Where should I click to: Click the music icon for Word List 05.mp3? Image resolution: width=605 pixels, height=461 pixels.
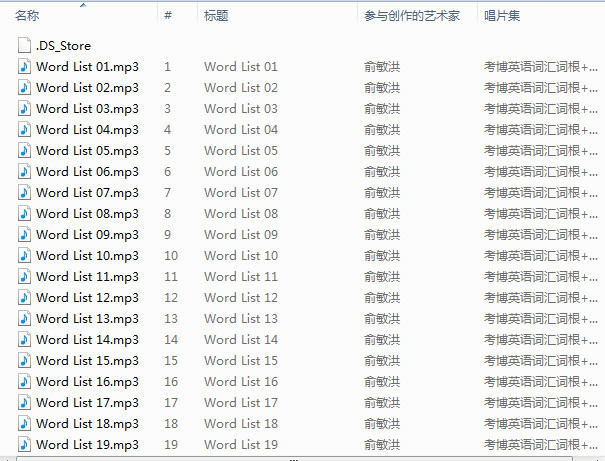coord(24,150)
